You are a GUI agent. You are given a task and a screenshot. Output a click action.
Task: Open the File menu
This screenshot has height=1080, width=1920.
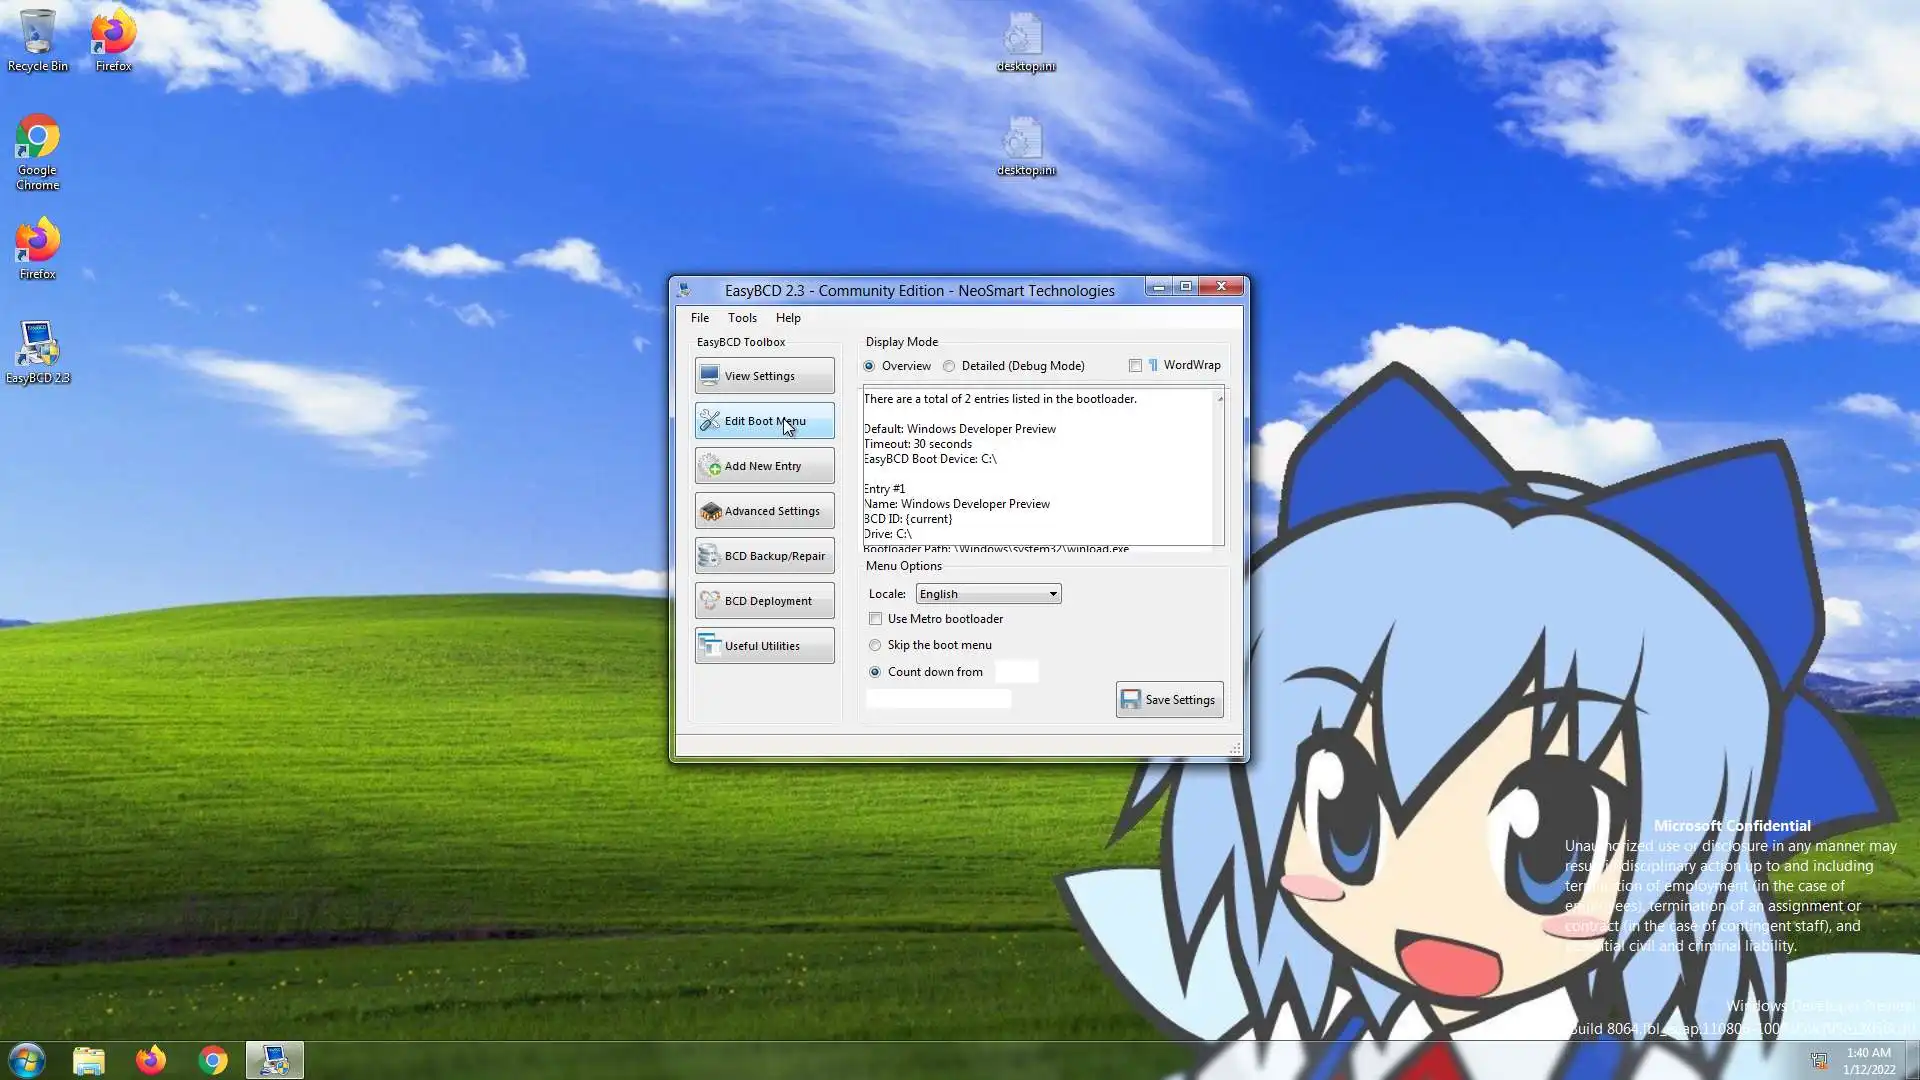pyautogui.click(x=700, y=318)
